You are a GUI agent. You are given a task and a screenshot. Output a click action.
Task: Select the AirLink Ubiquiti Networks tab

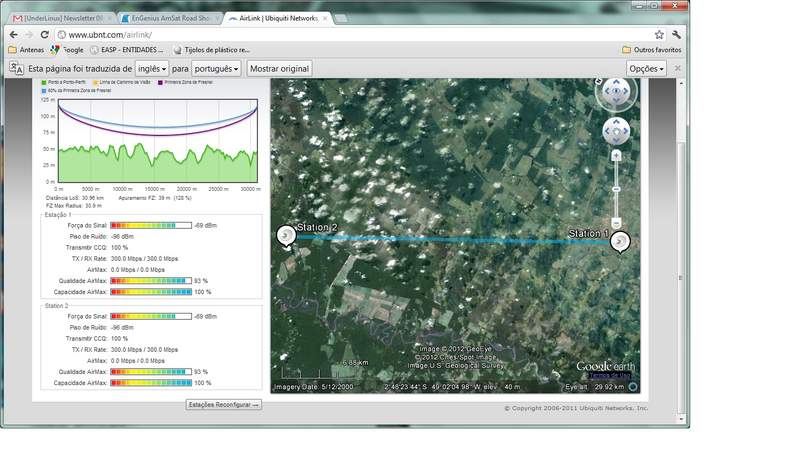[x=278, y=18]
